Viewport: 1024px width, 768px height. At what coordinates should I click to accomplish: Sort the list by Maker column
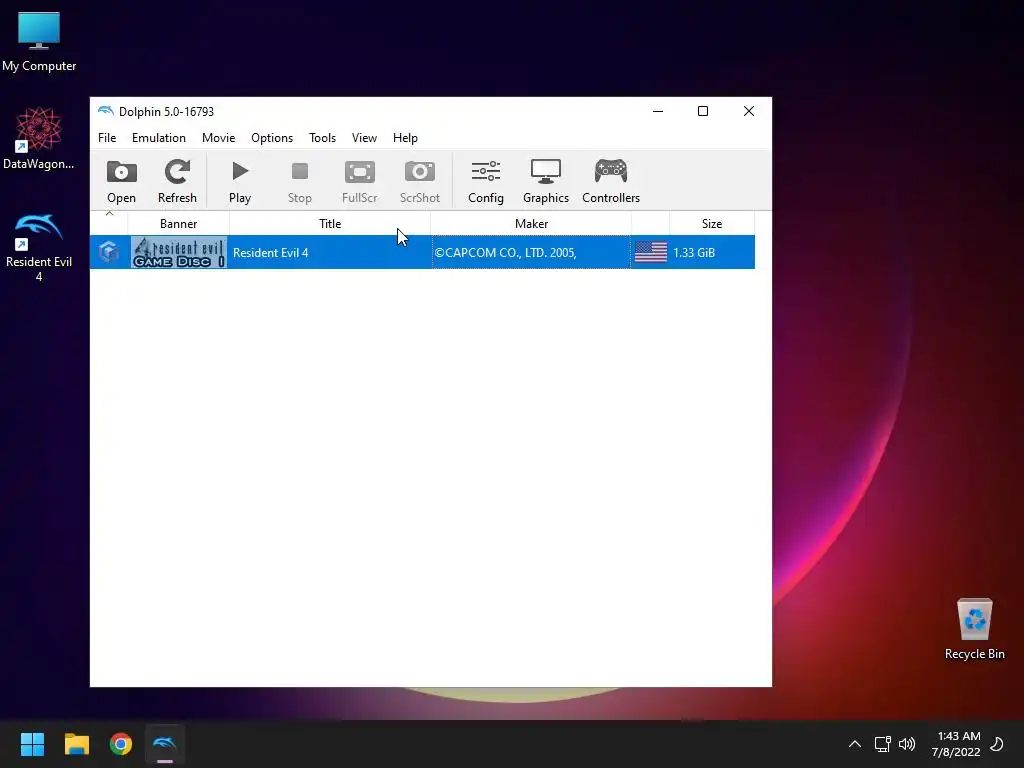point(531,223)
